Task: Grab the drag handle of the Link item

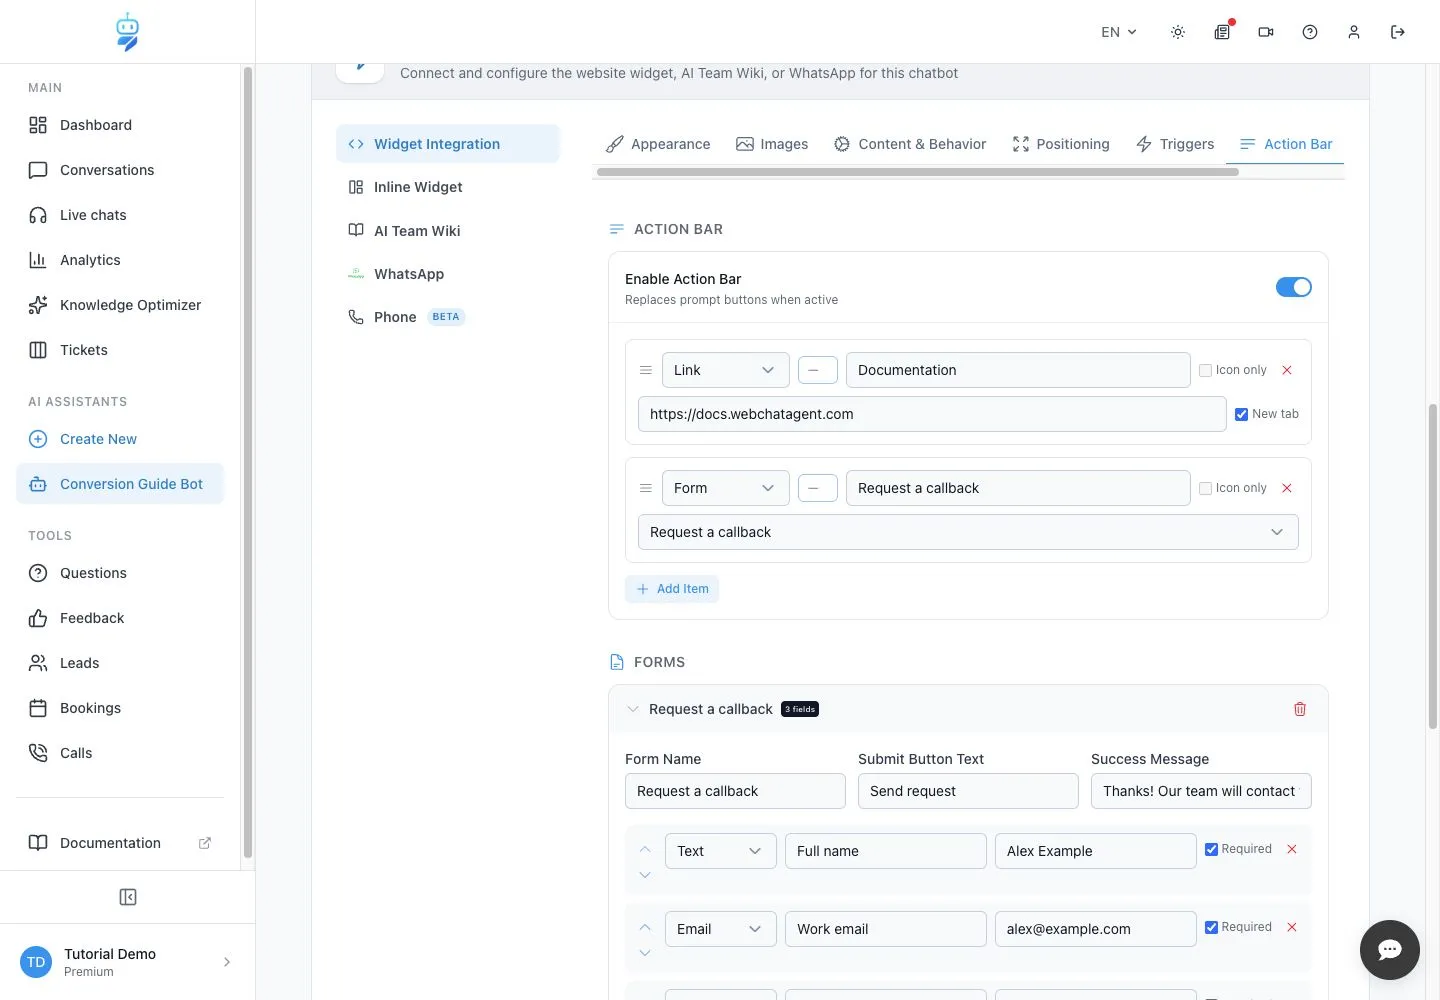Action: click(x=646, y=370)
